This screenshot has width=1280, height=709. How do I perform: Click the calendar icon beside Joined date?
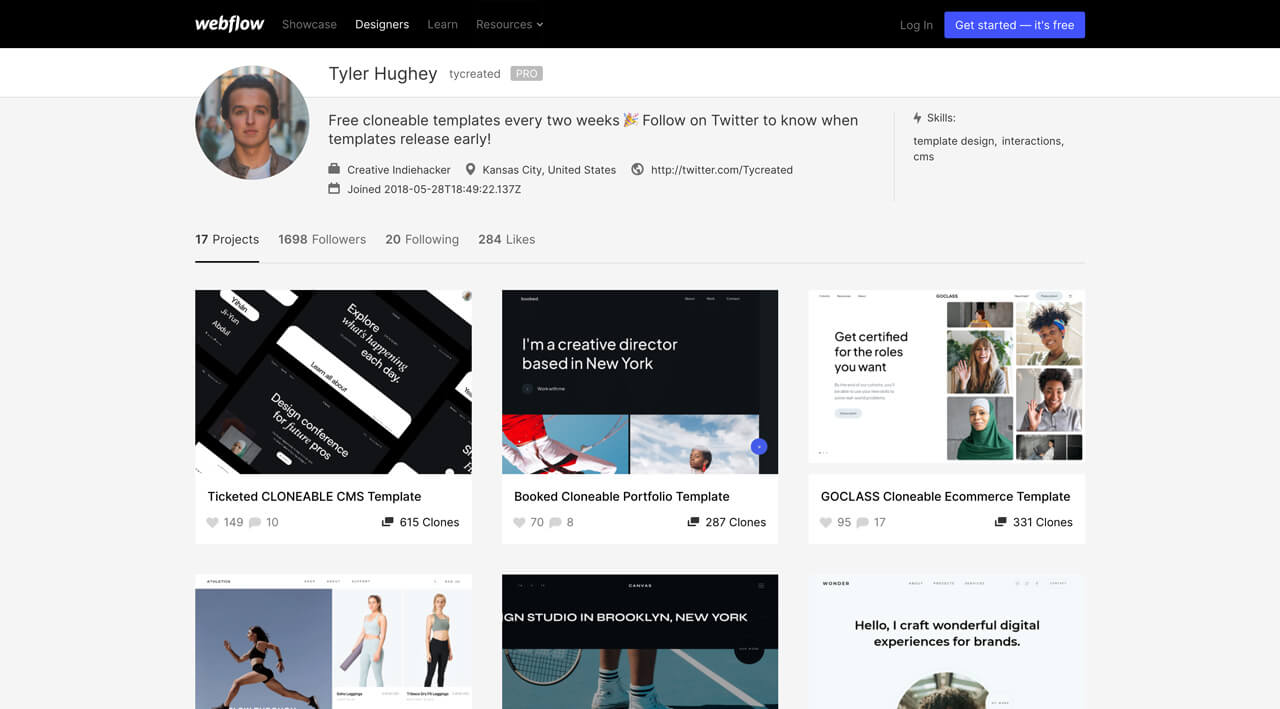(334, 188)
